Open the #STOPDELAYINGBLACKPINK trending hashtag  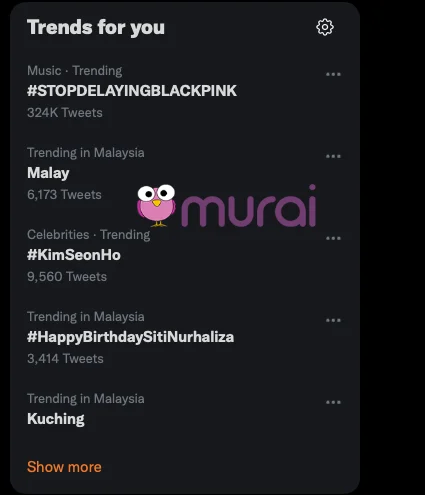pyautogui.click(x=132, y=91)
